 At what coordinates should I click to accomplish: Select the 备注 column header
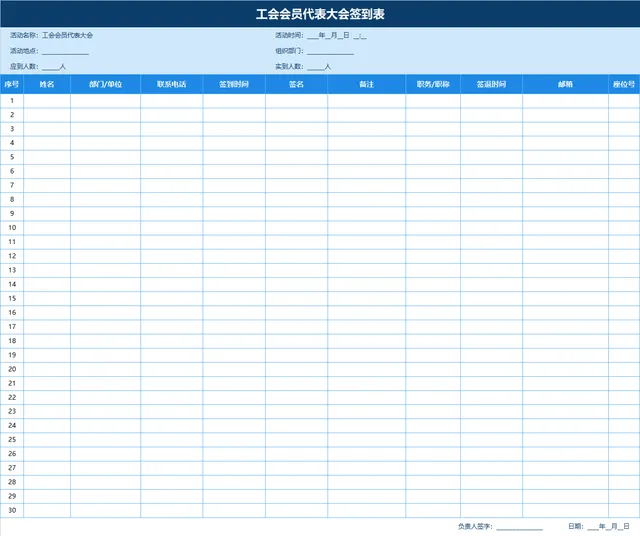[367, 85]
